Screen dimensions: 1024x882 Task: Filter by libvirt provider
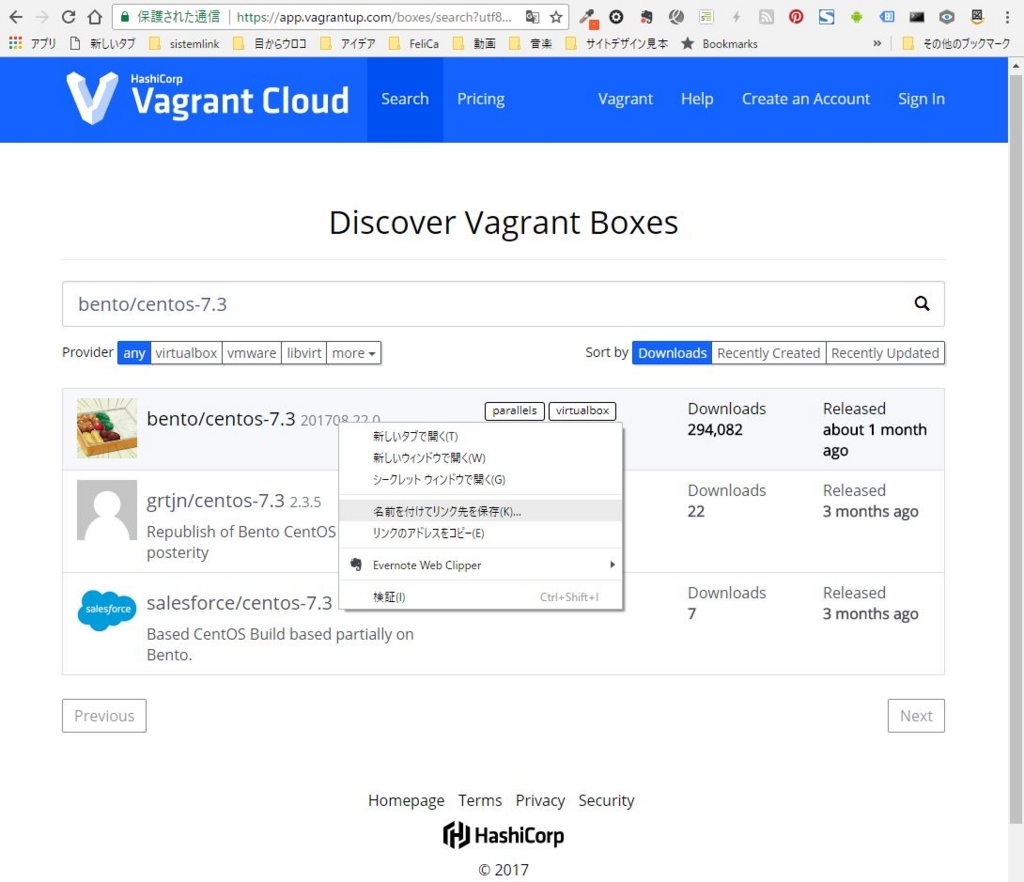tap(304, 353)
